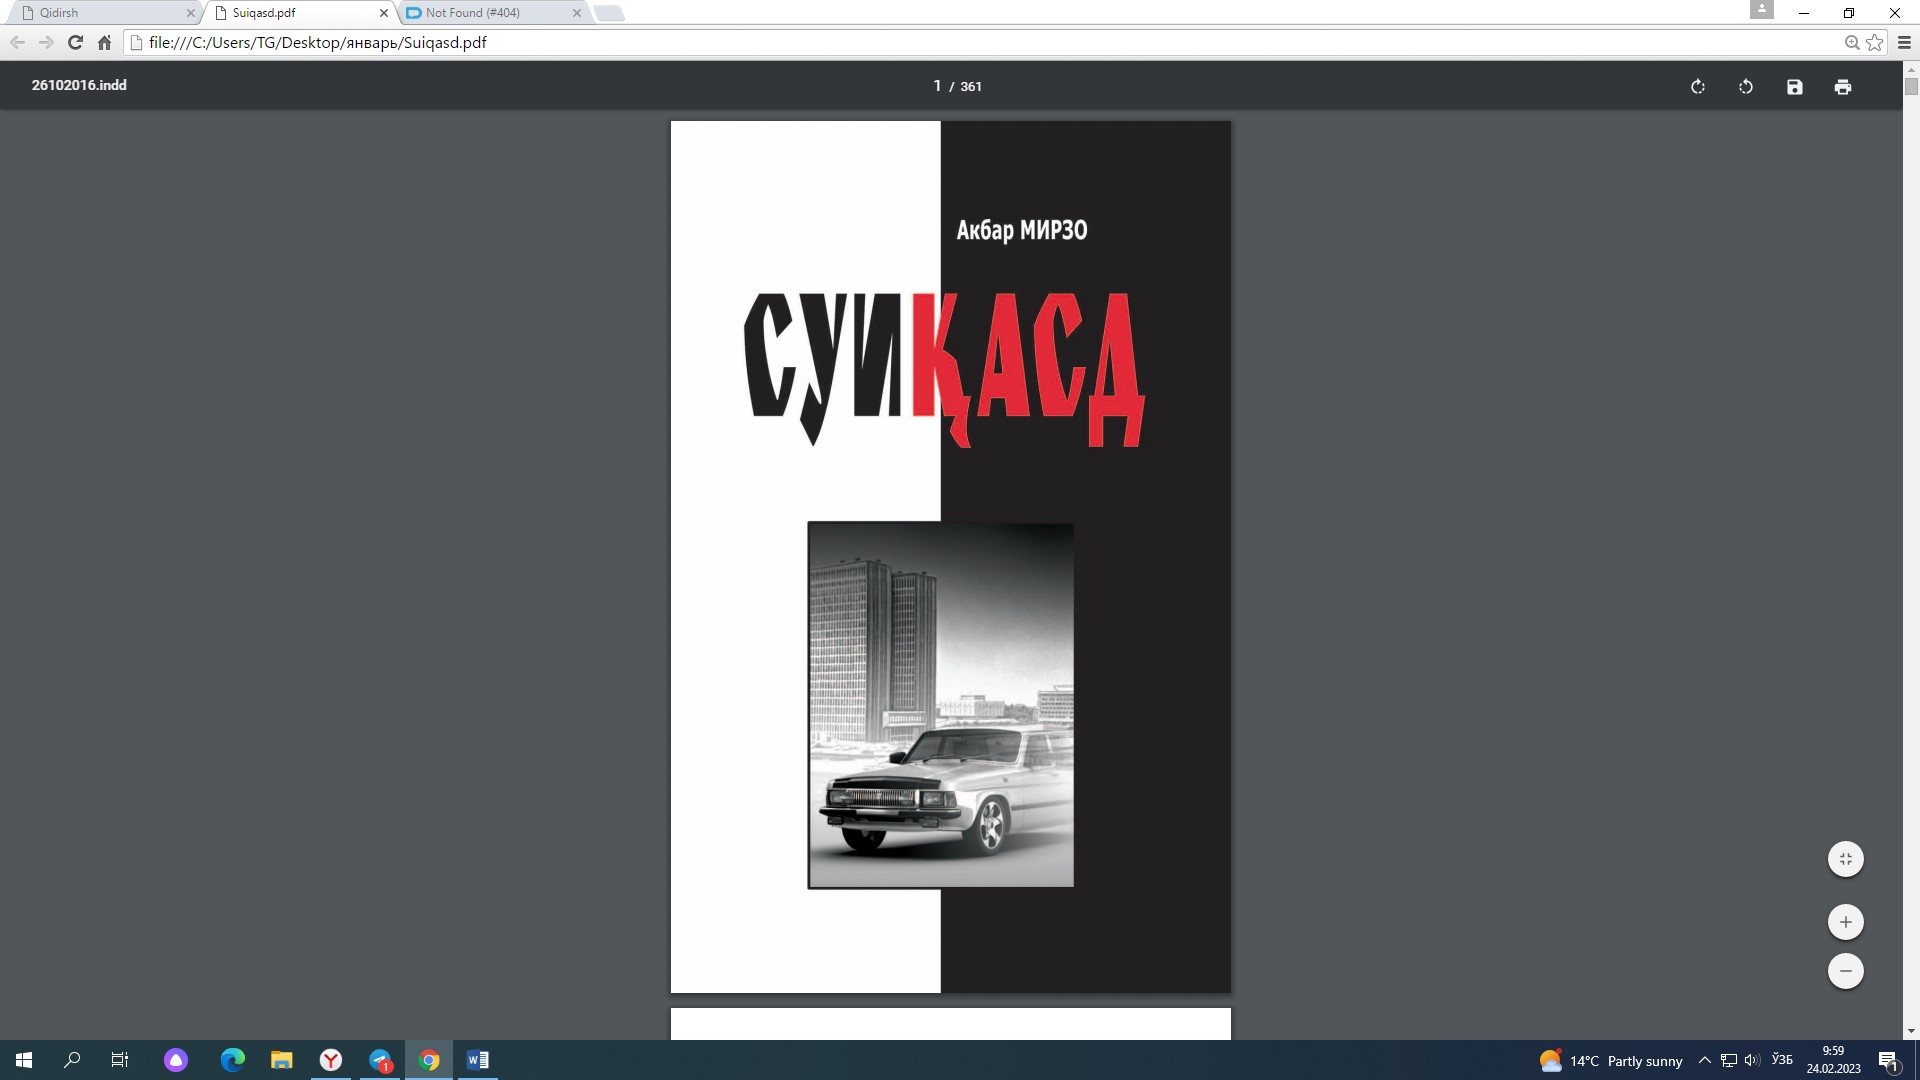Expand hidden icons in the system tray
This screenshot has height=1080, width=1920.
click(1704, 1060)
